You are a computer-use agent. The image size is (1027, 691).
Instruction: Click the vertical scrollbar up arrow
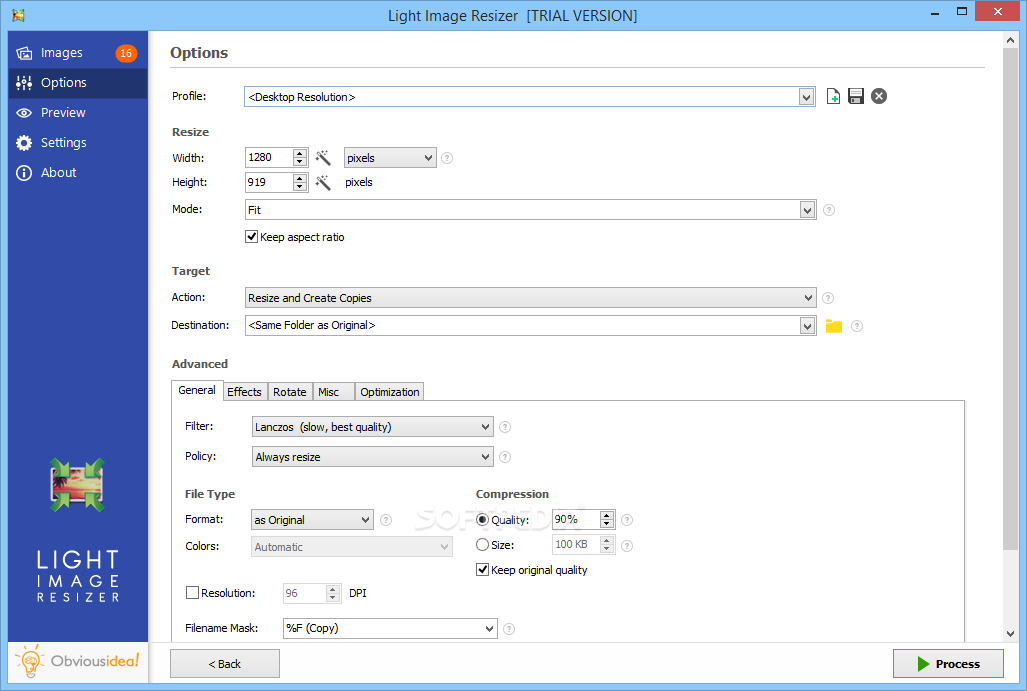[x=1011, y=40]
